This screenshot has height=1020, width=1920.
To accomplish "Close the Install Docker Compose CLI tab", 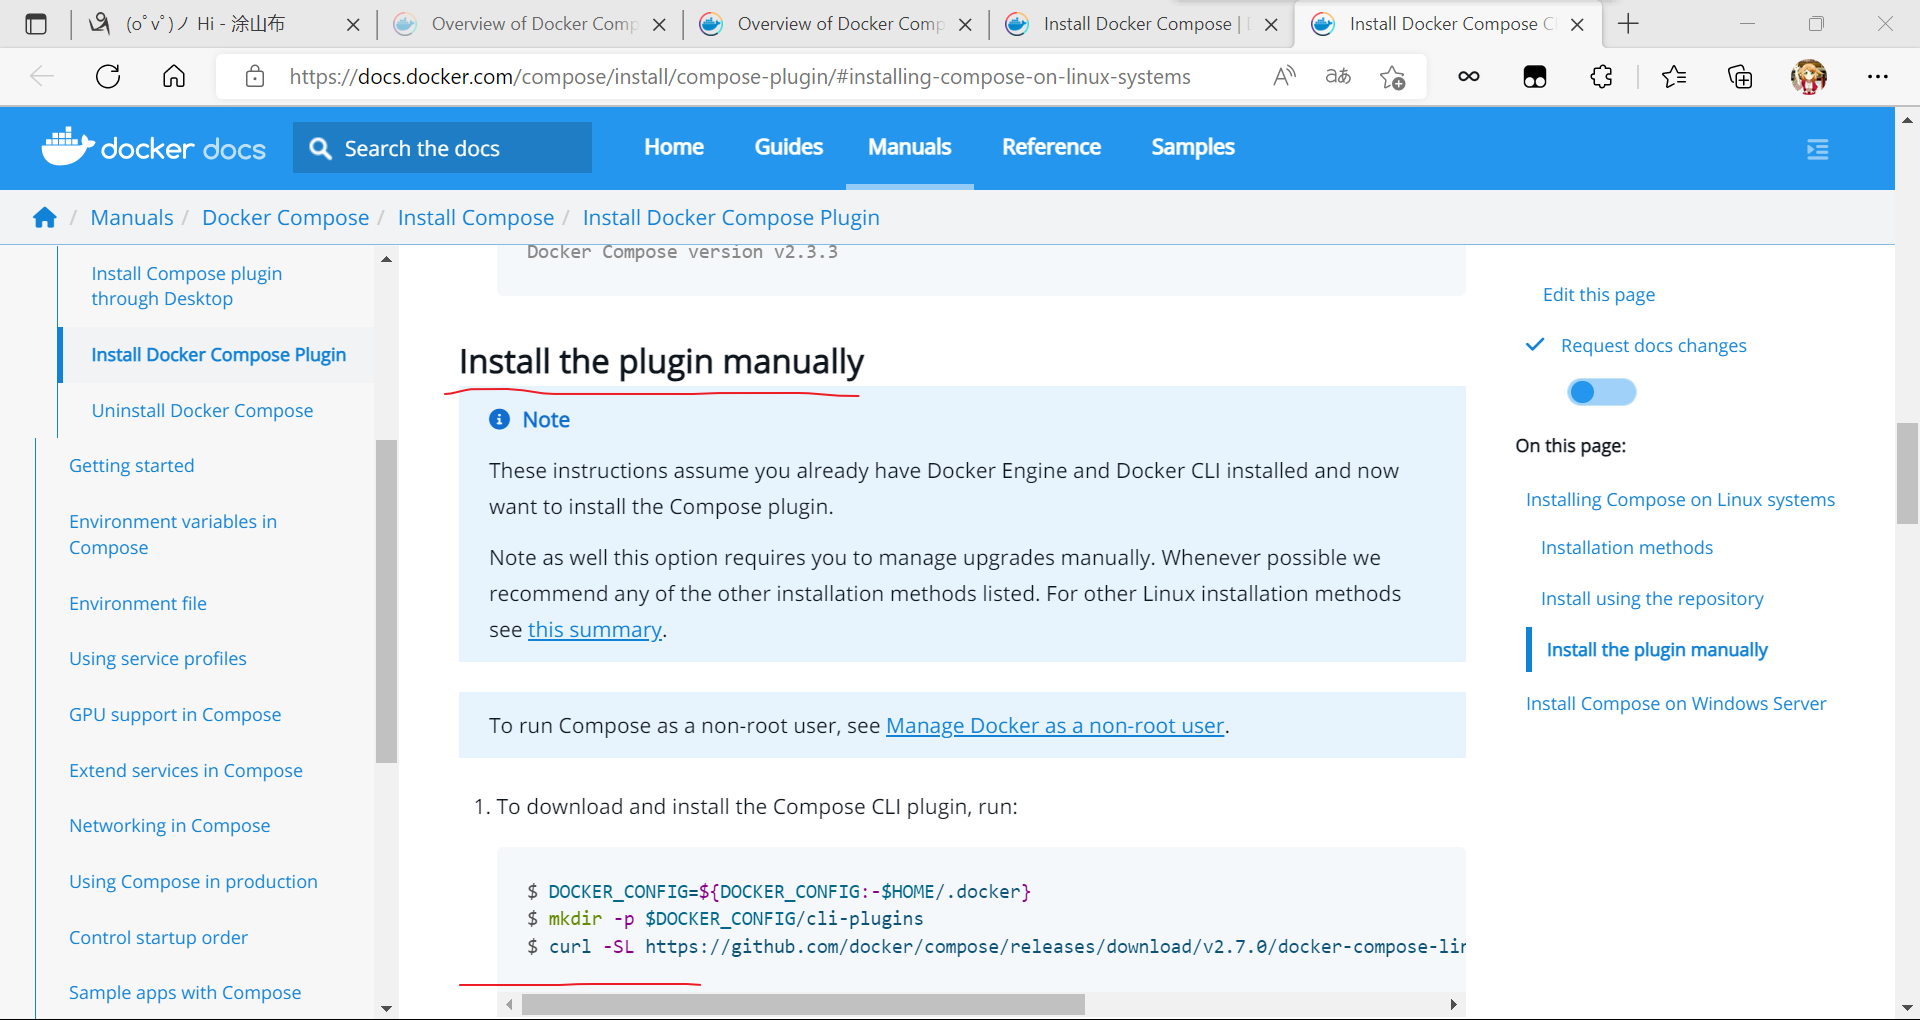I will pos(1577,25).
